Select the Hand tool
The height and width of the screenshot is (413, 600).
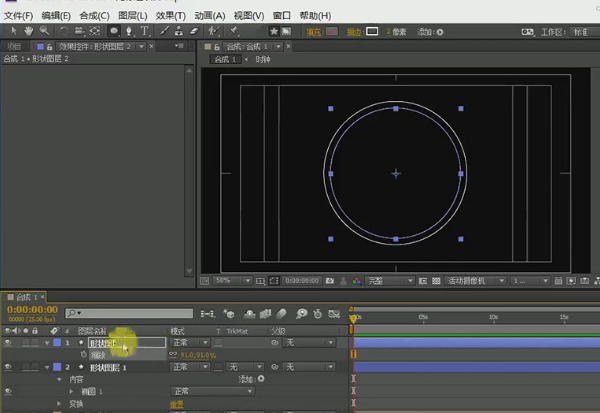pos(29,31)
